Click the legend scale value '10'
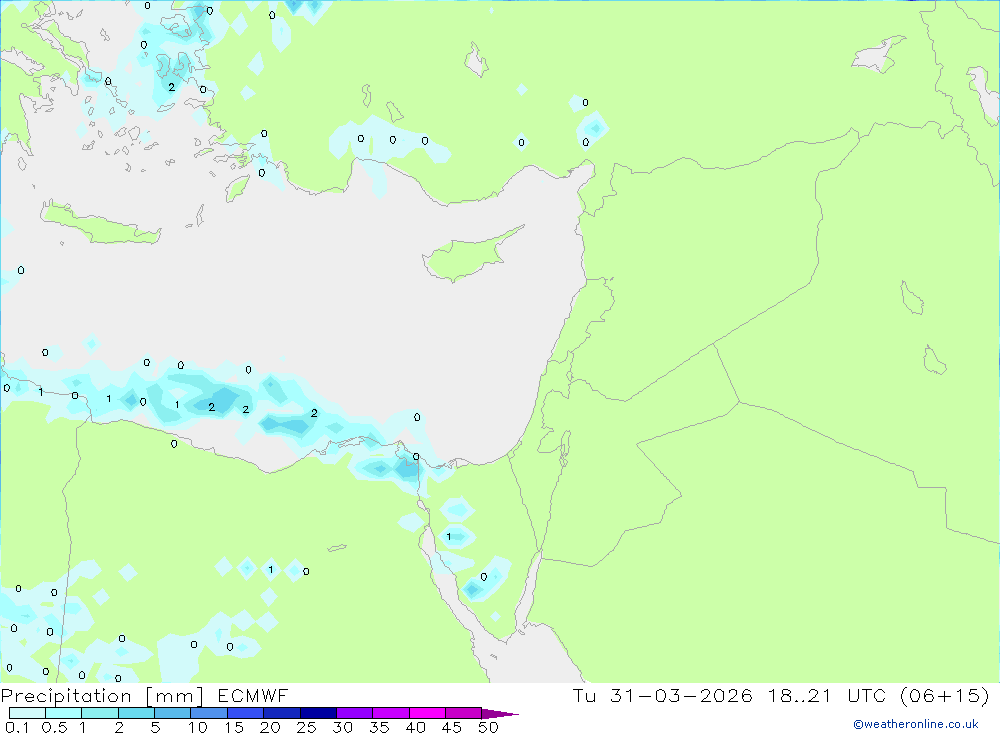This screenshot has height=733, width=1000. [x=198, y=727]
